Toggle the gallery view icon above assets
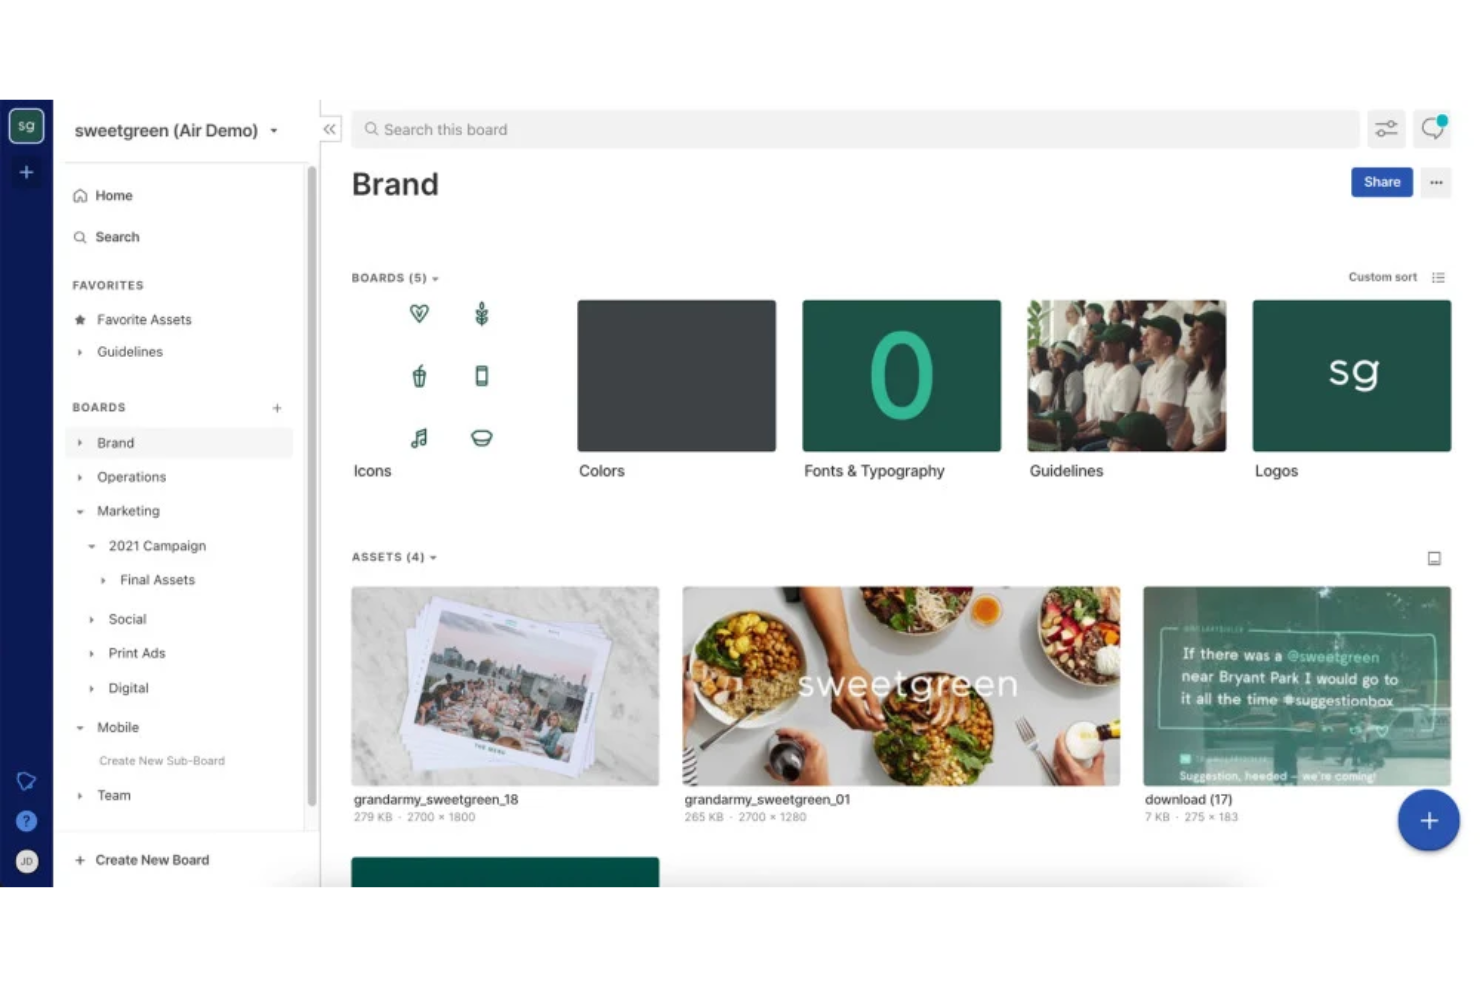This screenshot has height=987, width=1480. [1434, 558]
